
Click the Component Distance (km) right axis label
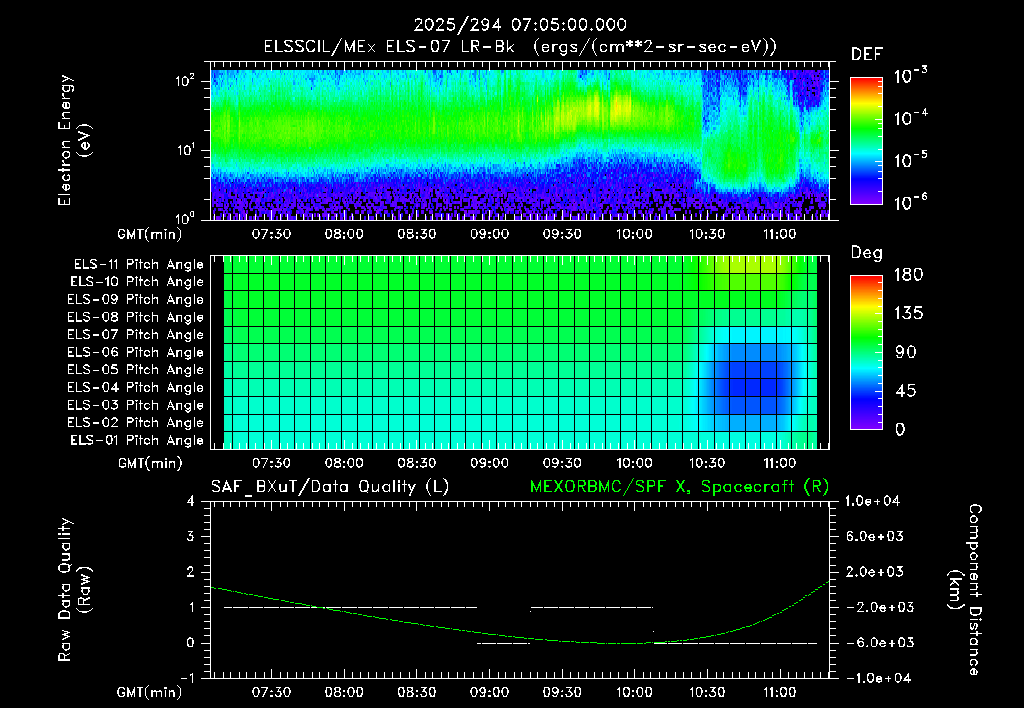pos(966,590)
